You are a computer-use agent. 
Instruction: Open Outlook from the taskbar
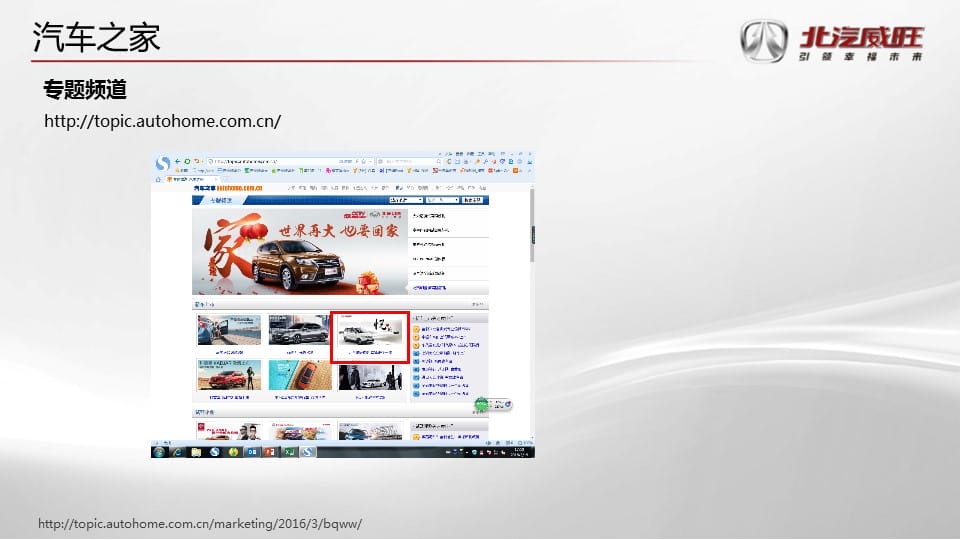[252, 452]
